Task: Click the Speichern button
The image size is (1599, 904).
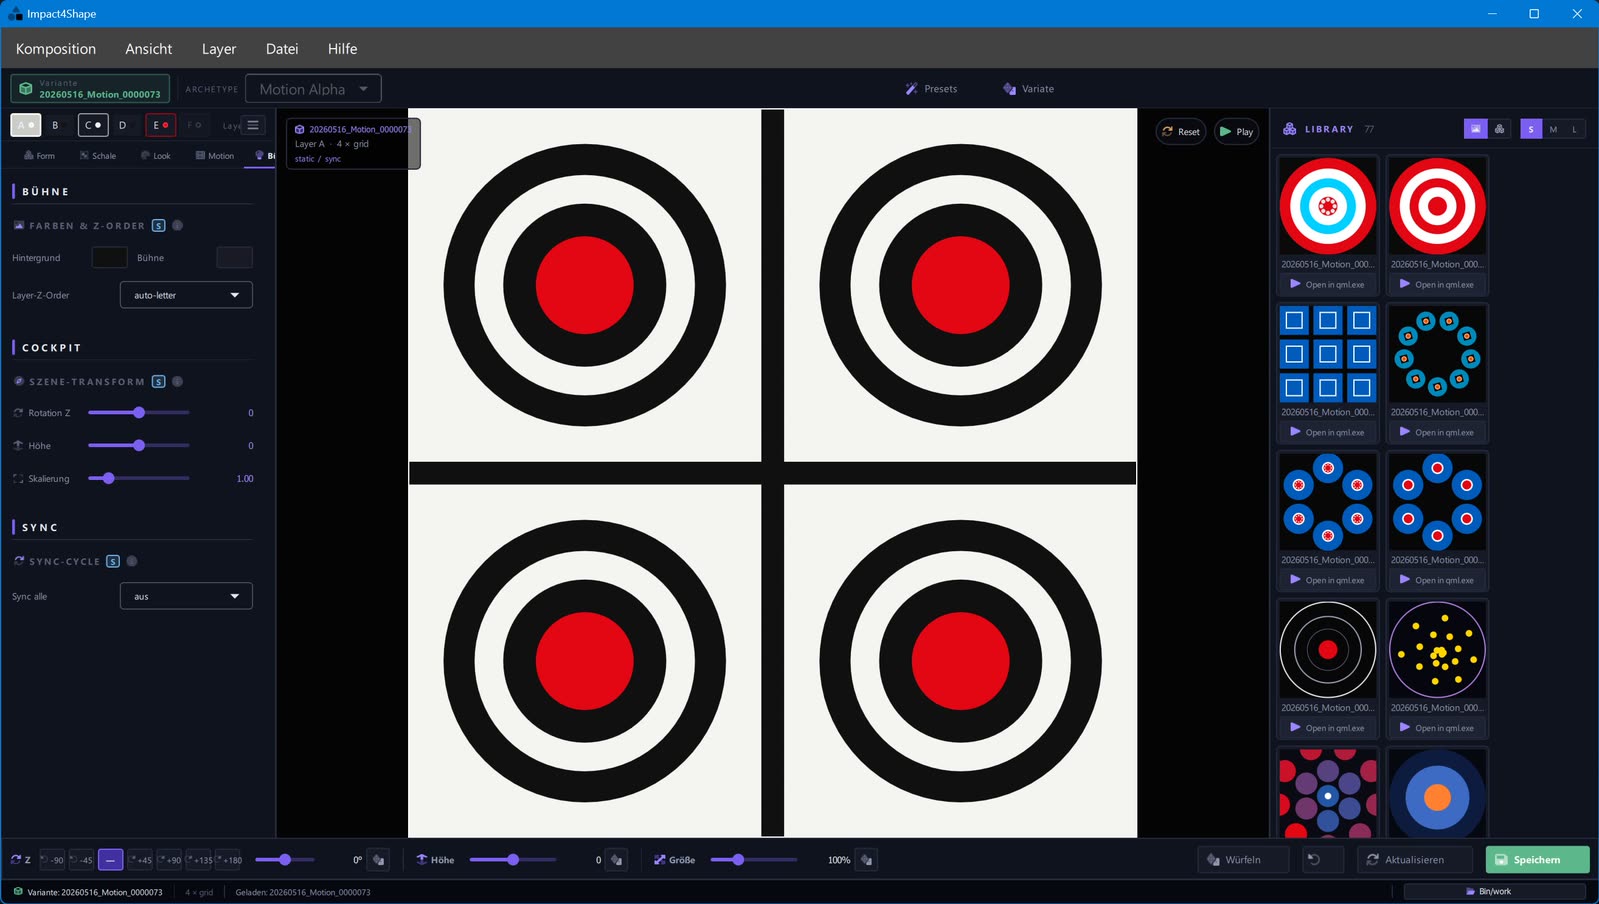Action: click(x=1537, y=860)
